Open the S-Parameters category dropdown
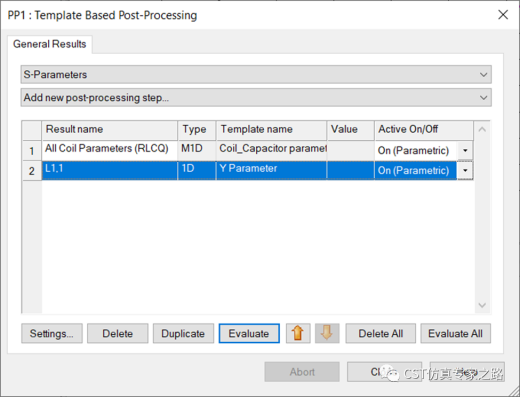Image resolution: width=521 pixels, height=397 pixels. [256, 74]
